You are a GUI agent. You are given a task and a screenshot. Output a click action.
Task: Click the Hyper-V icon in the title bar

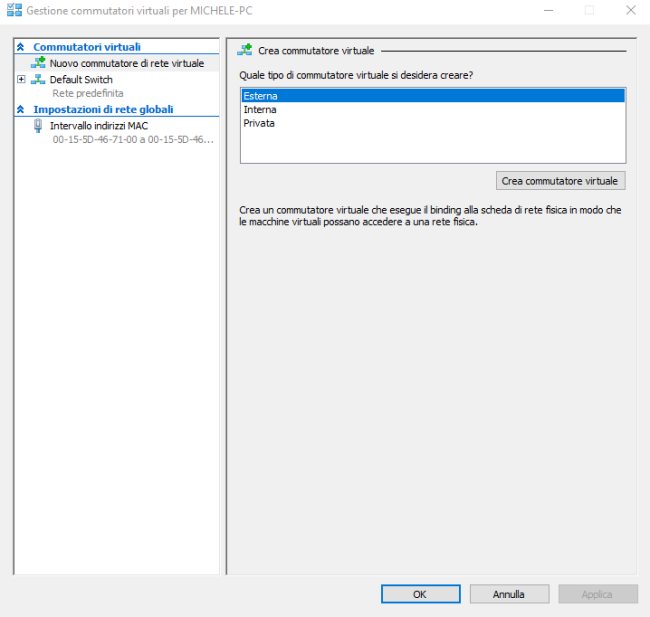14,10
